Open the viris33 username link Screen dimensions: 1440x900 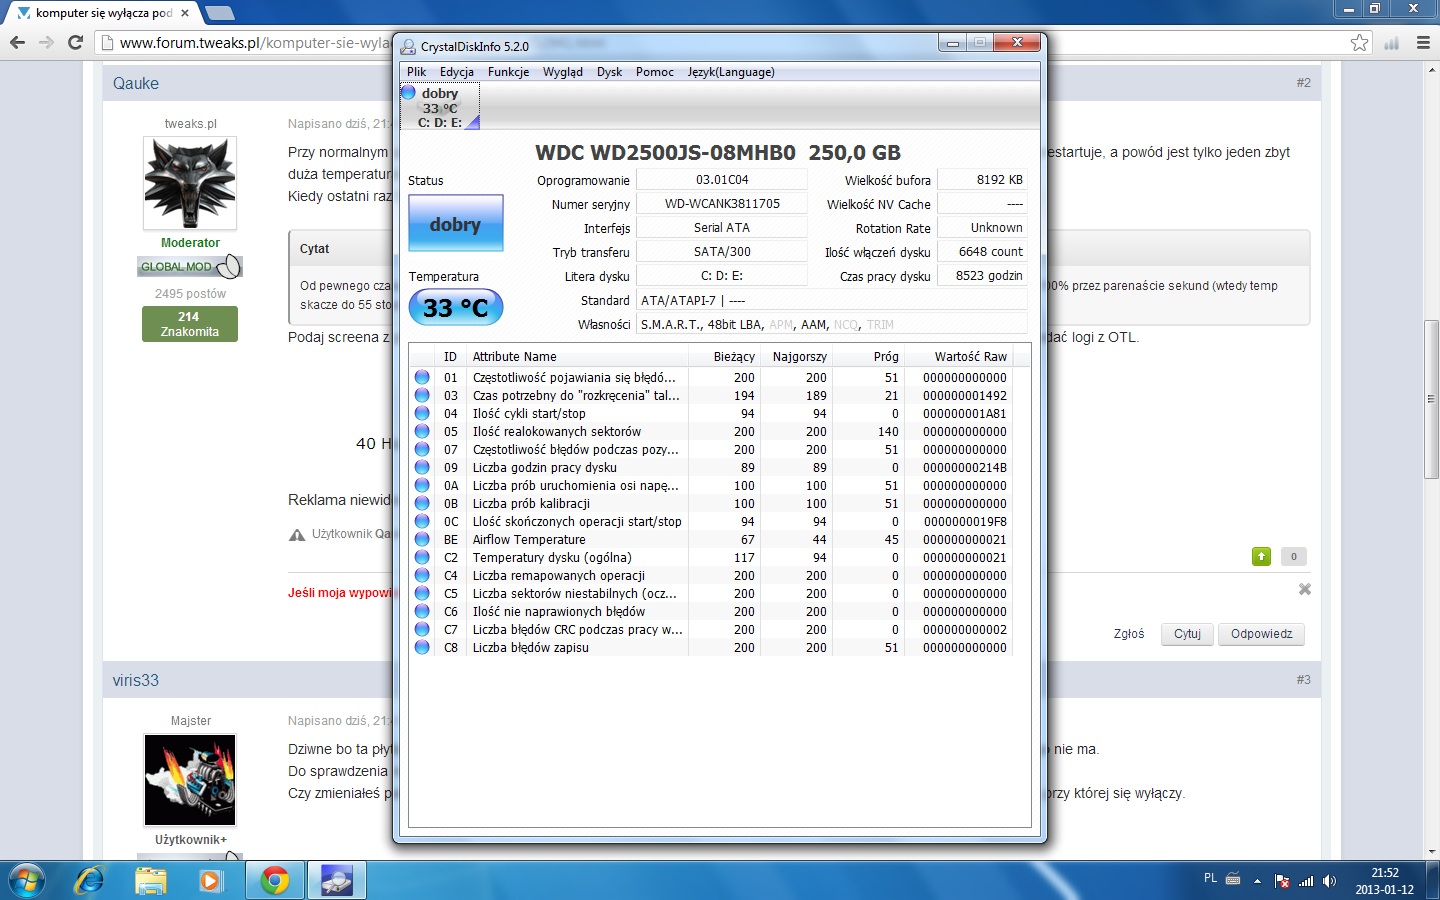(136, 680)
